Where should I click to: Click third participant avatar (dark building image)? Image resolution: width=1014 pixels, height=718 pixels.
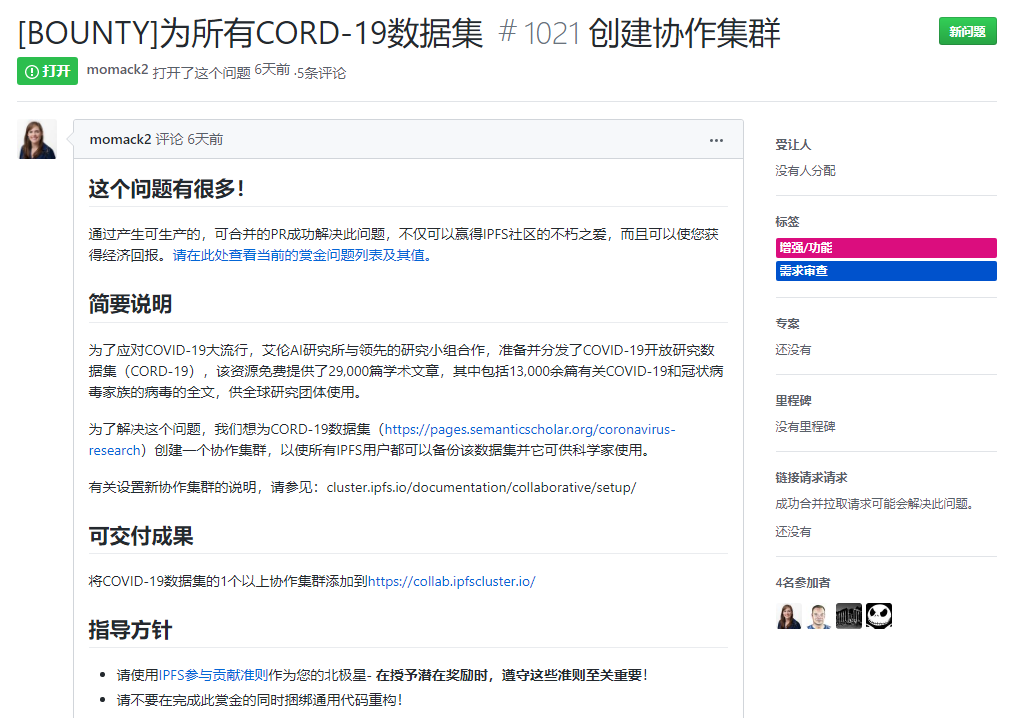click(848, 616)
